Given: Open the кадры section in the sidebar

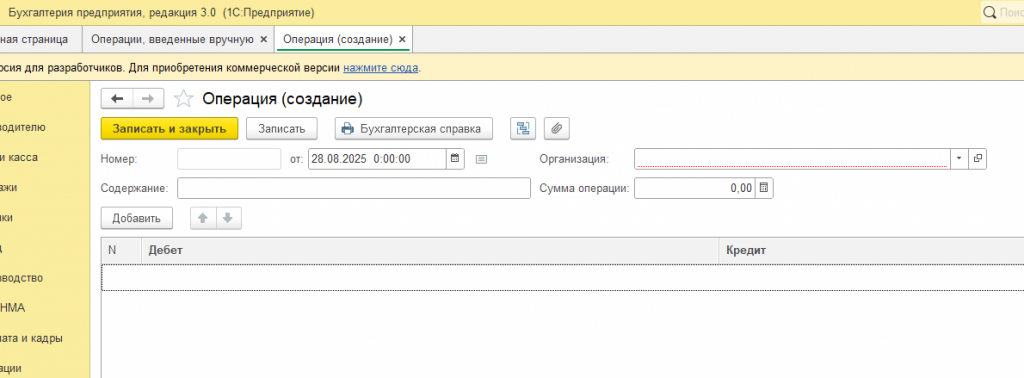Looking at the screenshot, I should click(31, 339).
